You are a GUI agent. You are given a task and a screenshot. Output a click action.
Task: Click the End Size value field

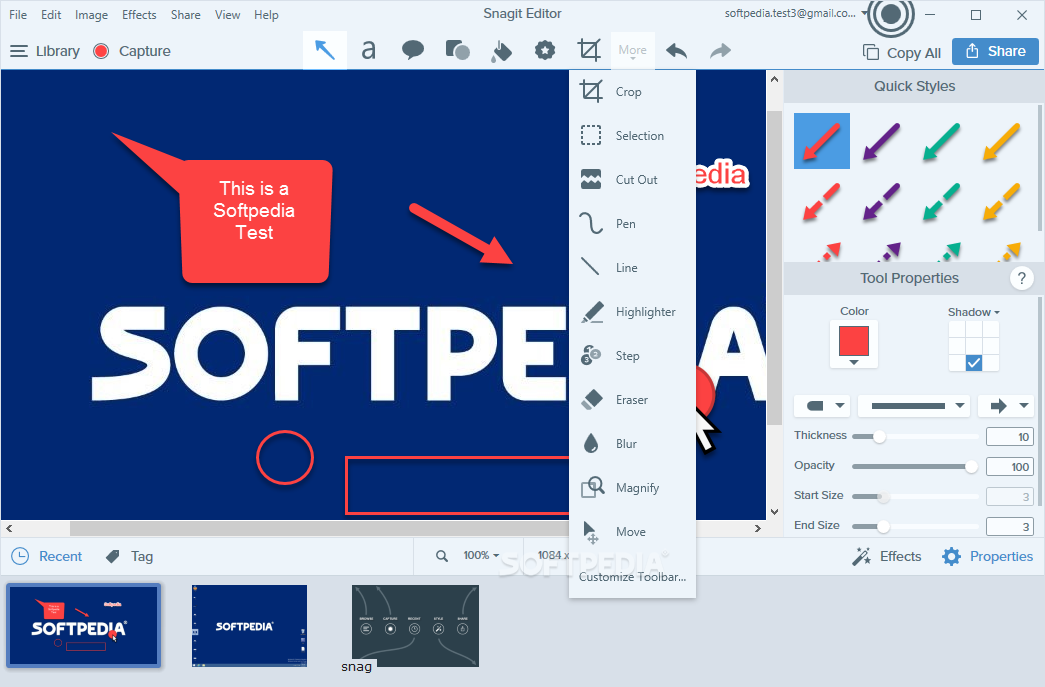pos(1010,526)
